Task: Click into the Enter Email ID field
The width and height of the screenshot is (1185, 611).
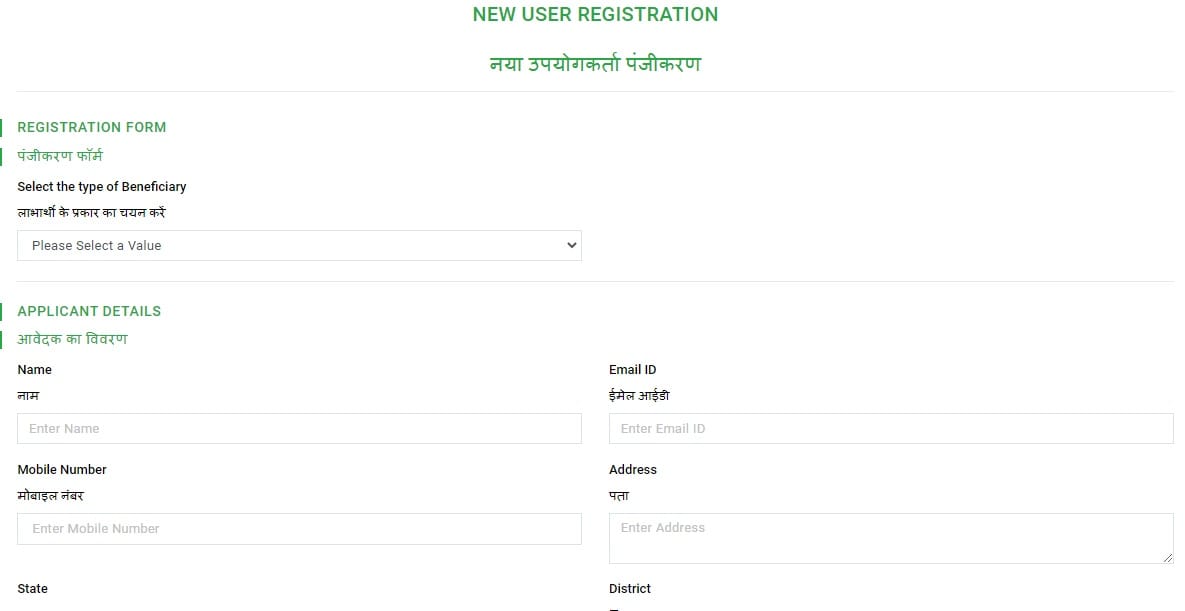Action: click(x=890, y=428)
